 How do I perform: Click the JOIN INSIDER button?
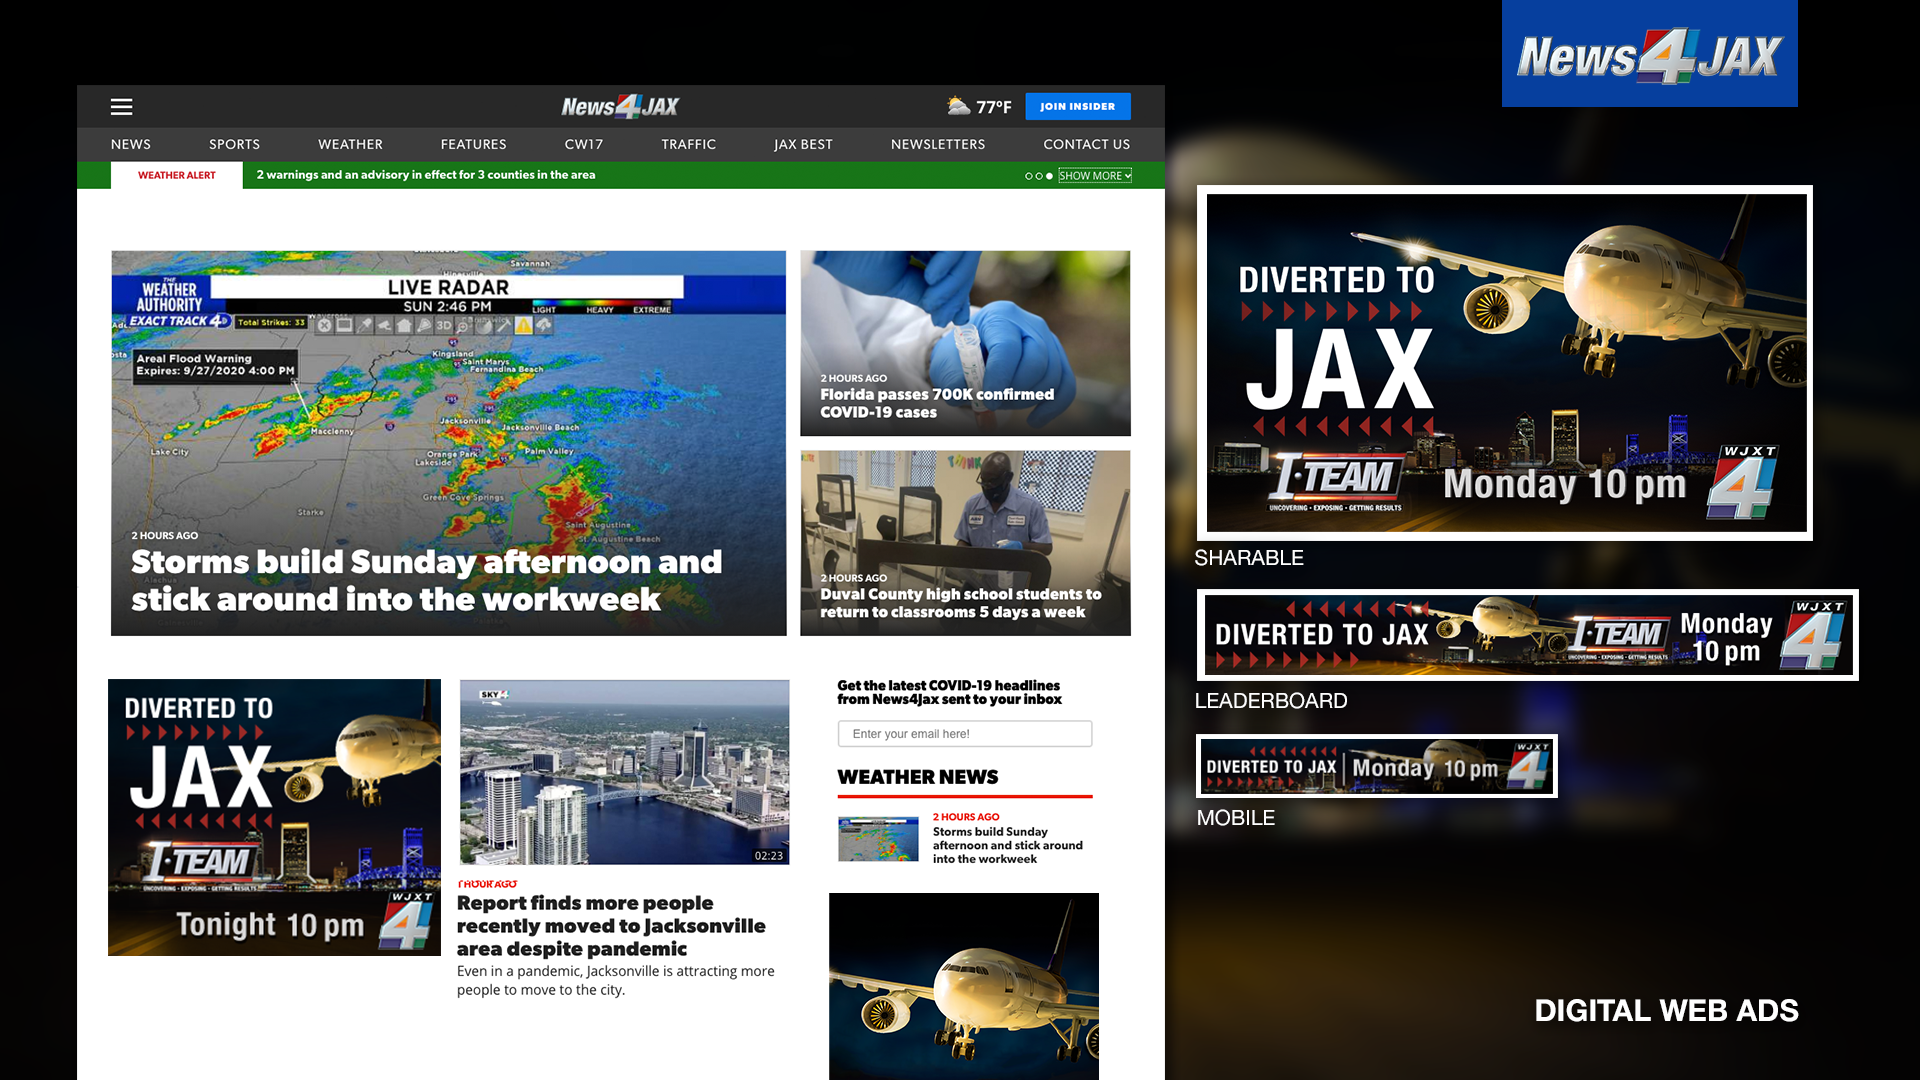pos(1077,106)
